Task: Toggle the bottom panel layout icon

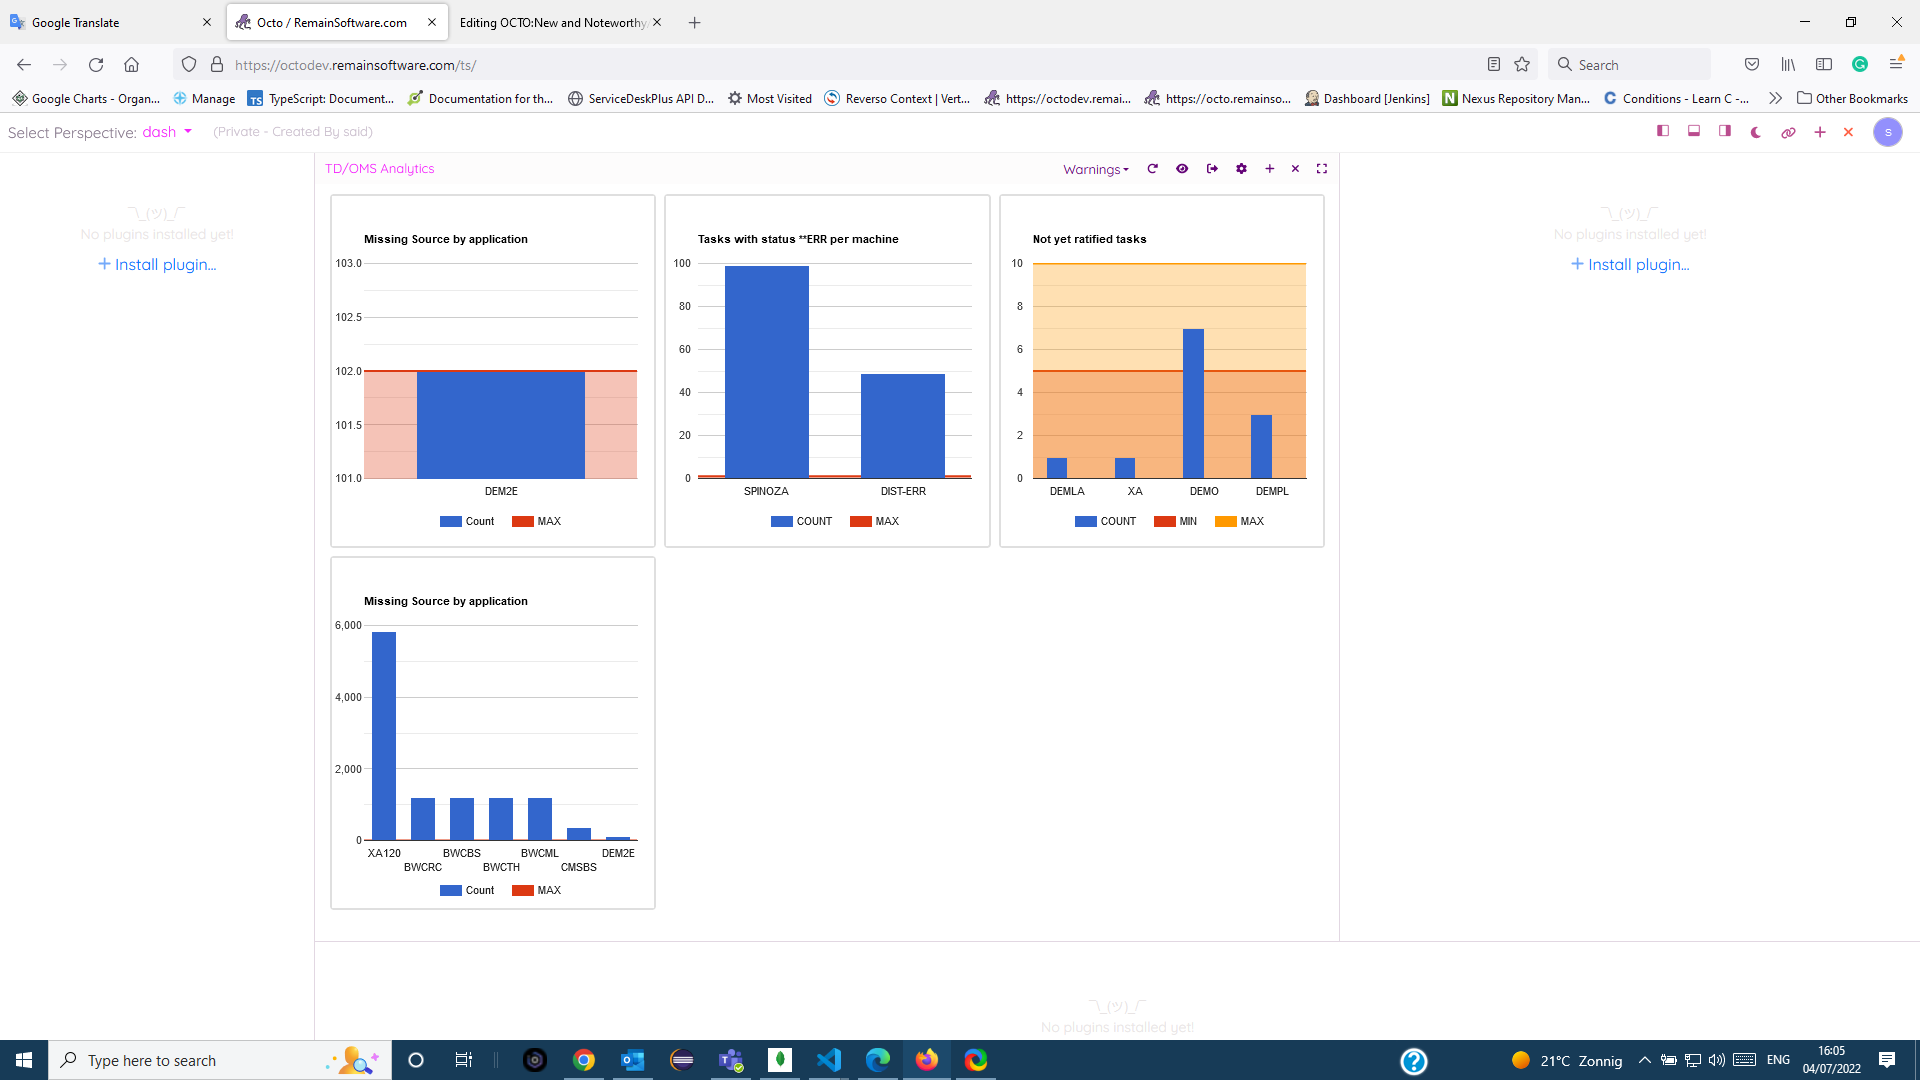Action: click(x=1694, y=131)
